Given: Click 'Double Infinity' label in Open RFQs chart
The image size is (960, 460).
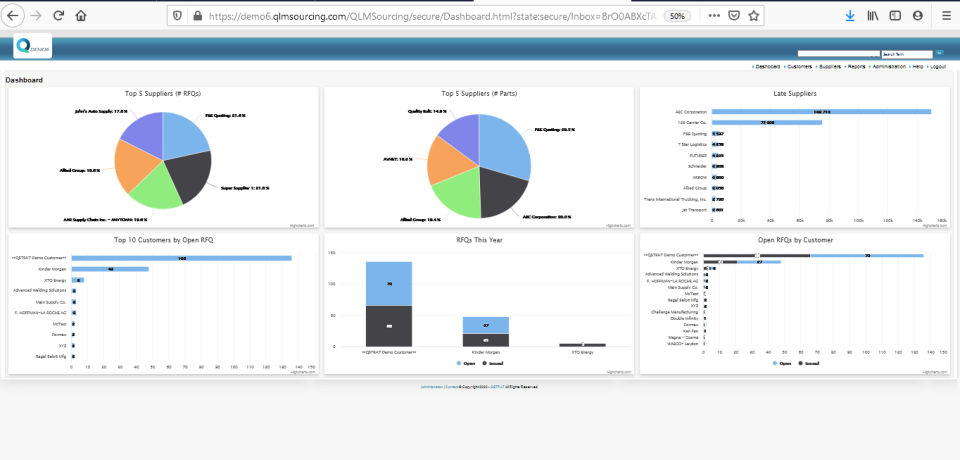Looking at the screenshot, I should pos(685,319).
